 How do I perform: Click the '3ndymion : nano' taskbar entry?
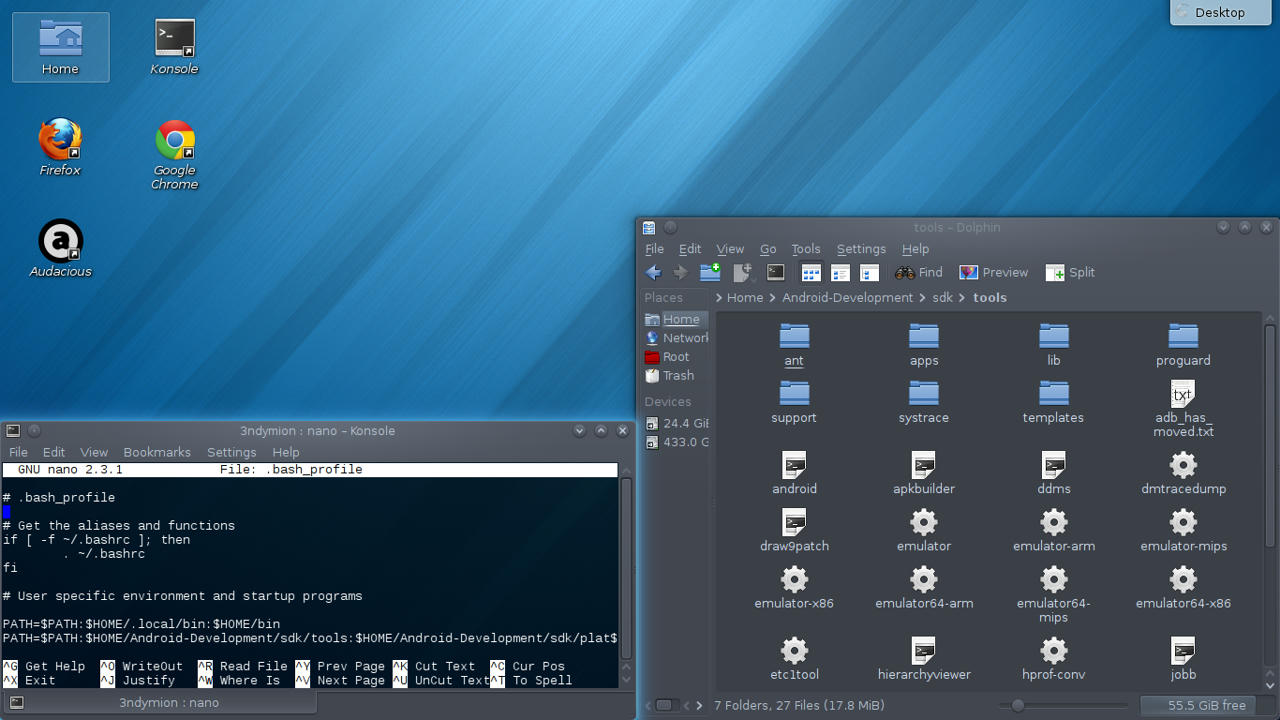[159, 702]
